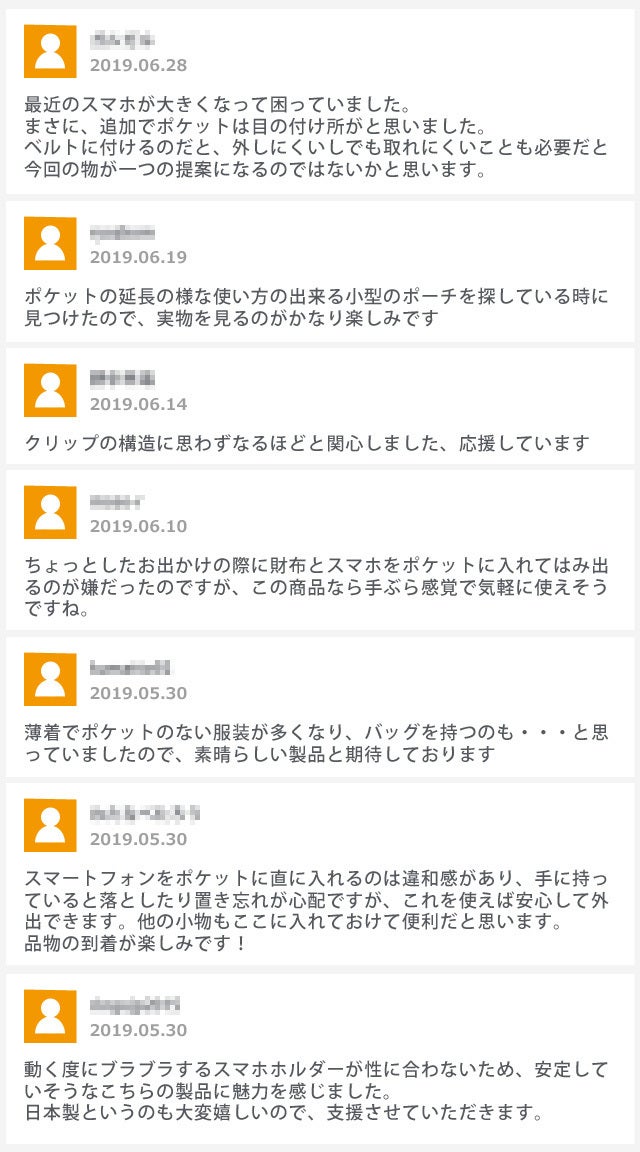This screenshot has height=1152, width=640.
Task: Click avatar above the スマートフォンをポケット comment
Action: [x=50, y=825]
